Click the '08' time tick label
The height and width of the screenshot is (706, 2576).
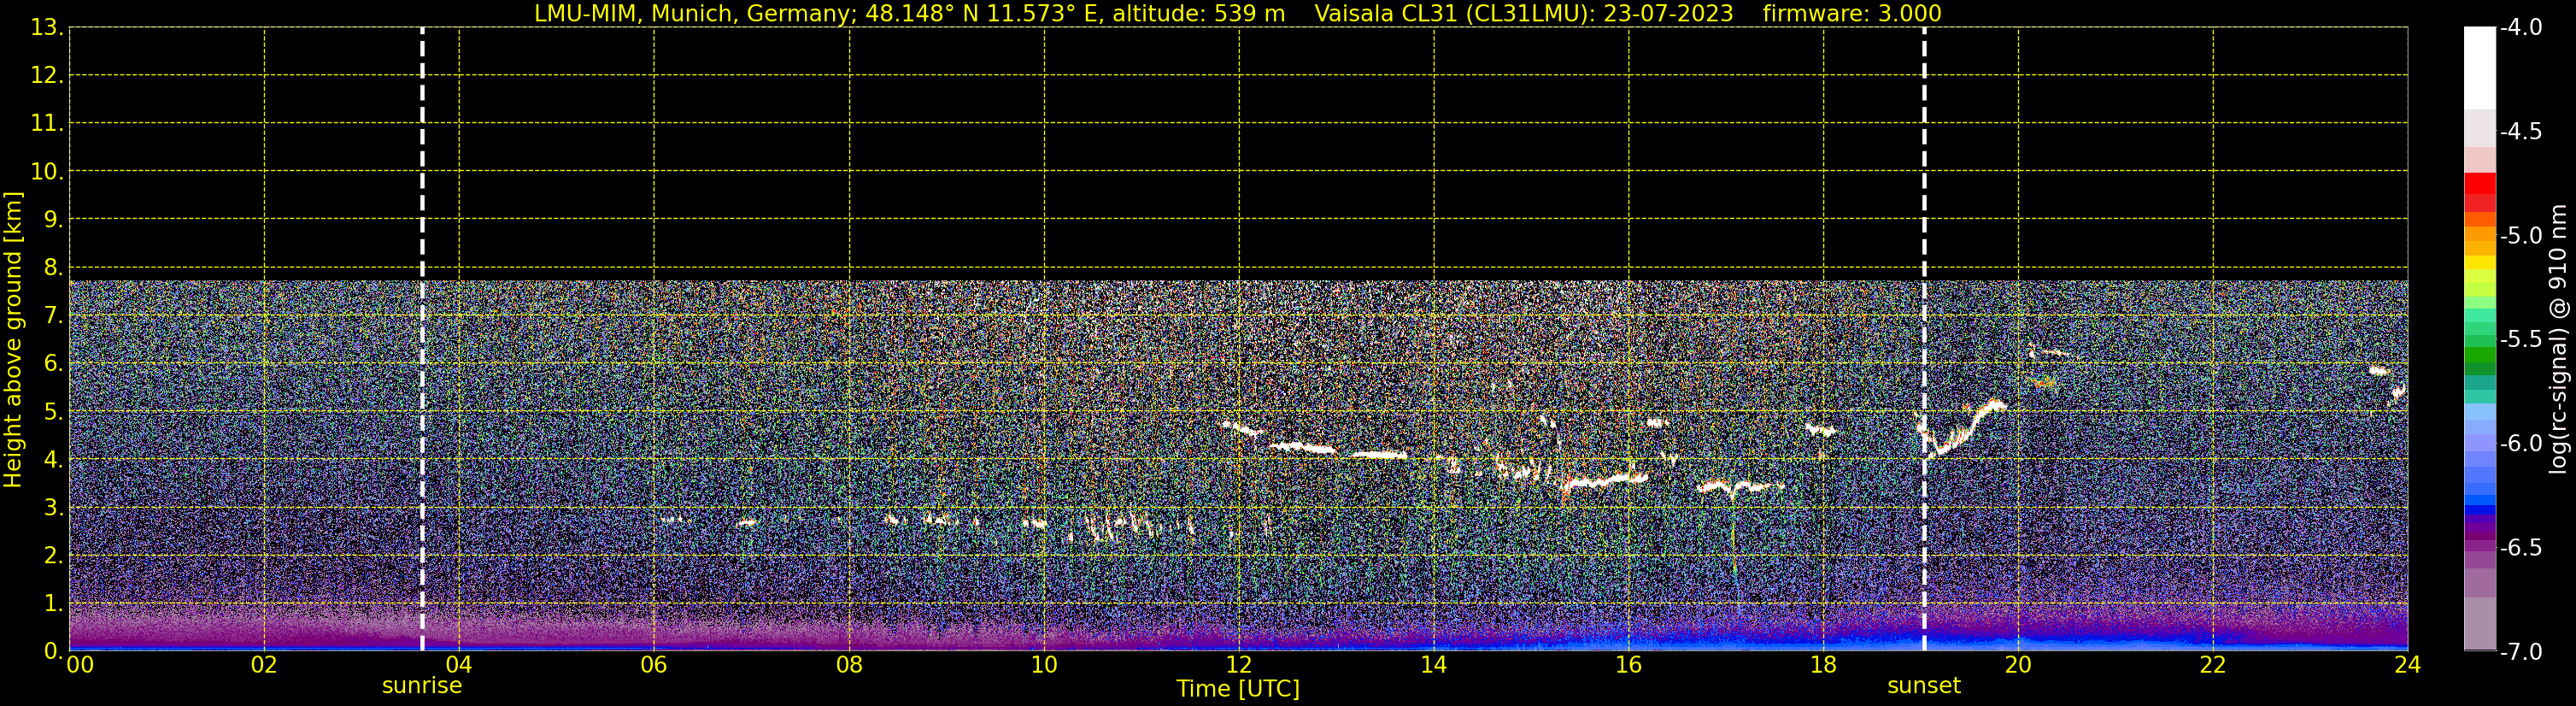pos(849,665)
